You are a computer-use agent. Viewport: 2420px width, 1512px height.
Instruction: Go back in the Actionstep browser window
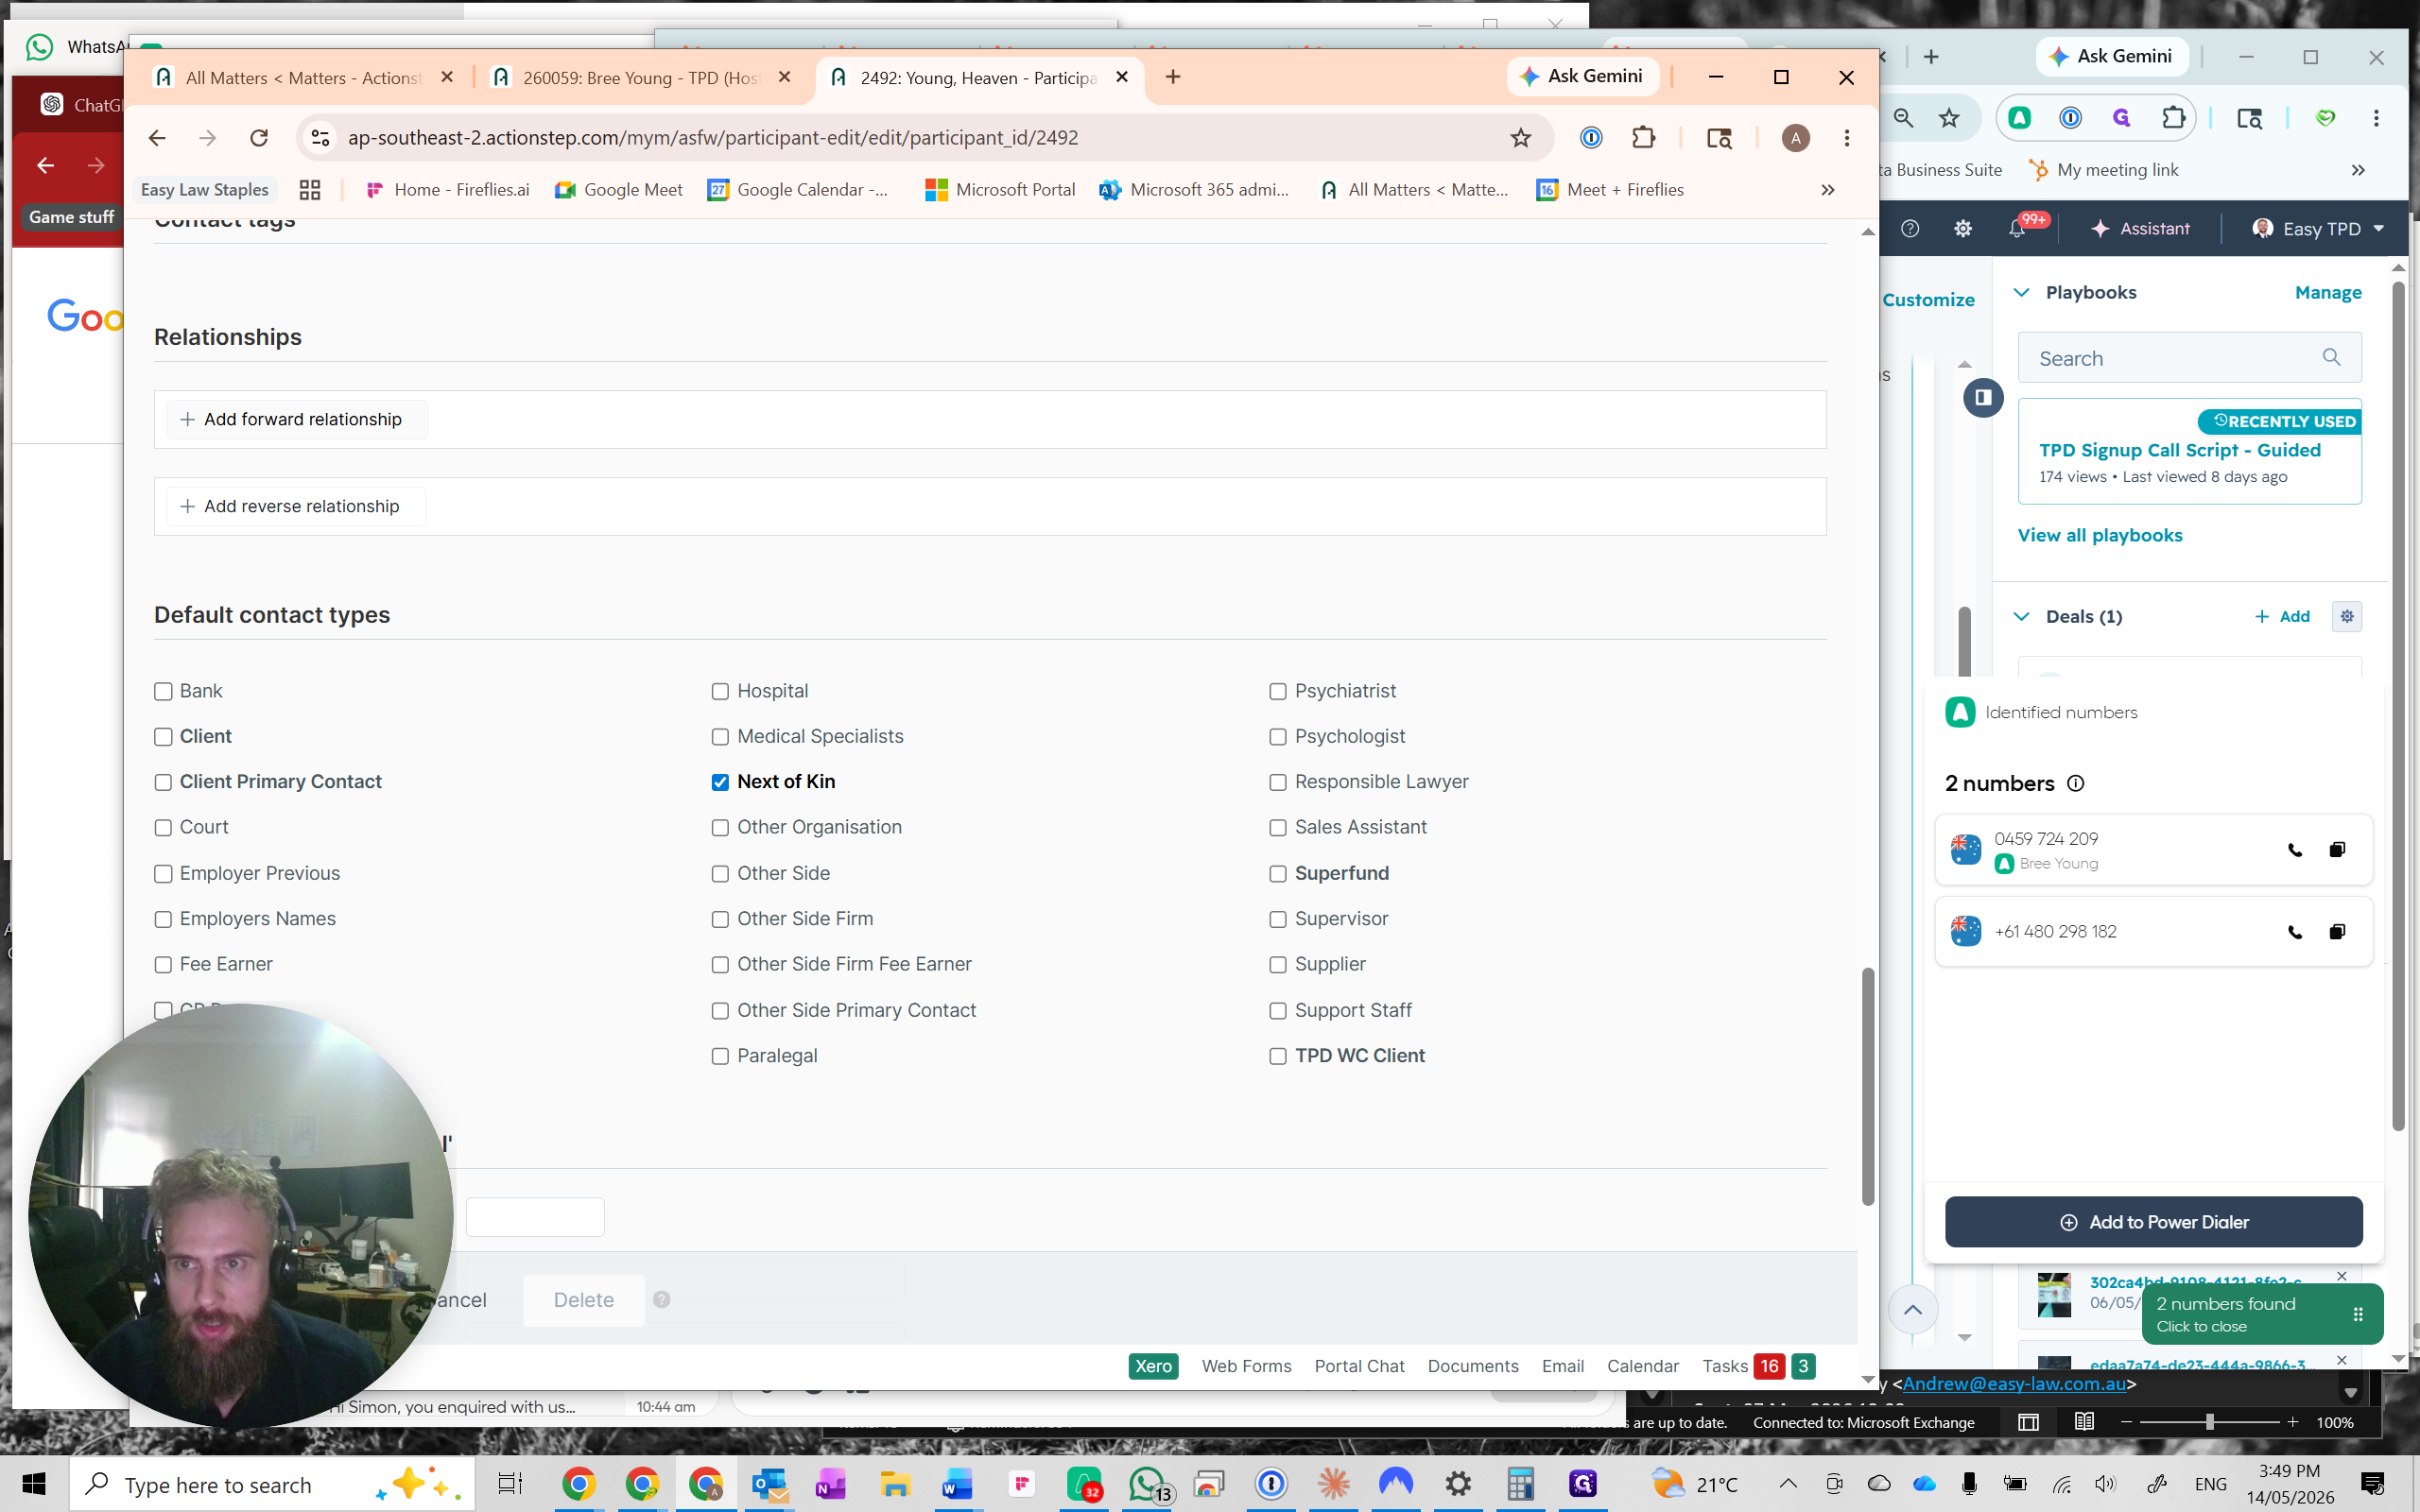coord(157,138)
